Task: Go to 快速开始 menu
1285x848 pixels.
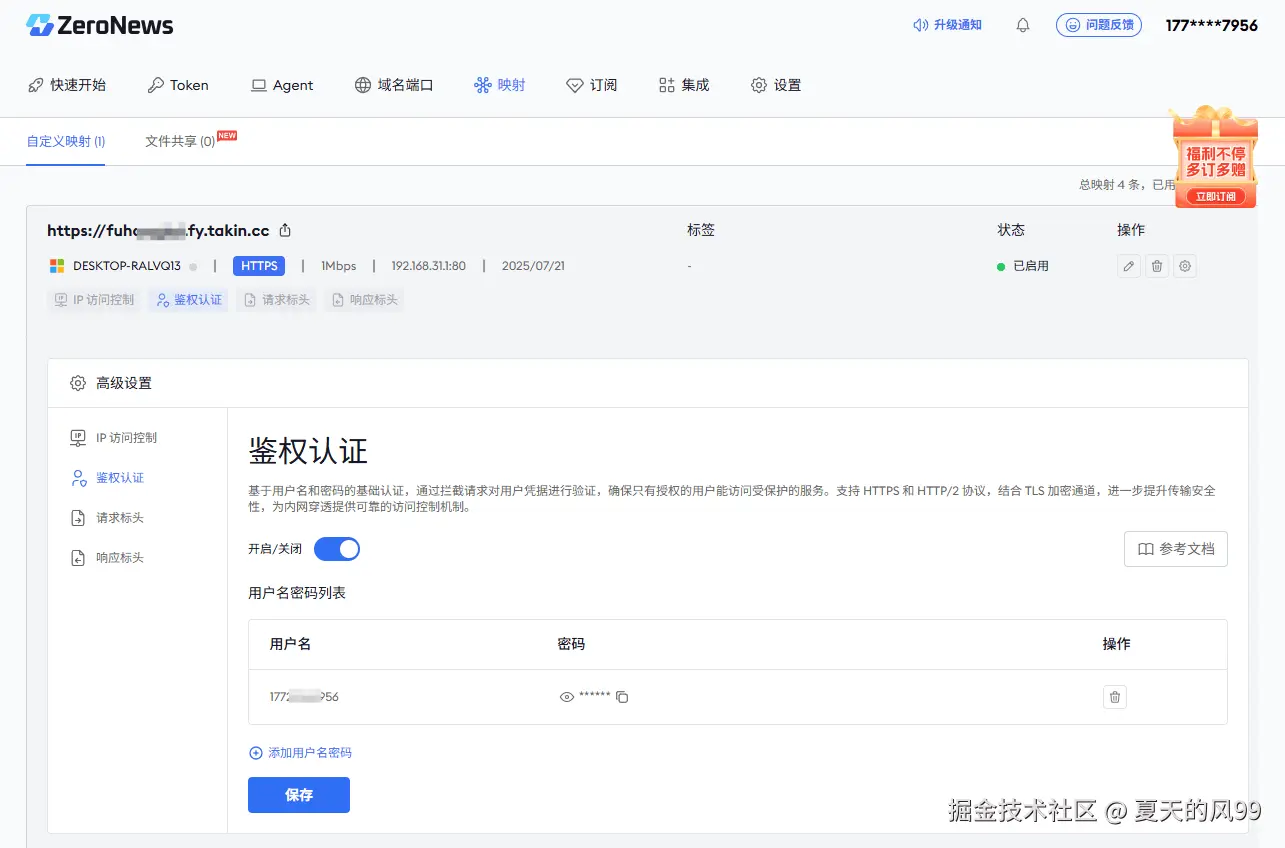Action: [x=67, y=85]
